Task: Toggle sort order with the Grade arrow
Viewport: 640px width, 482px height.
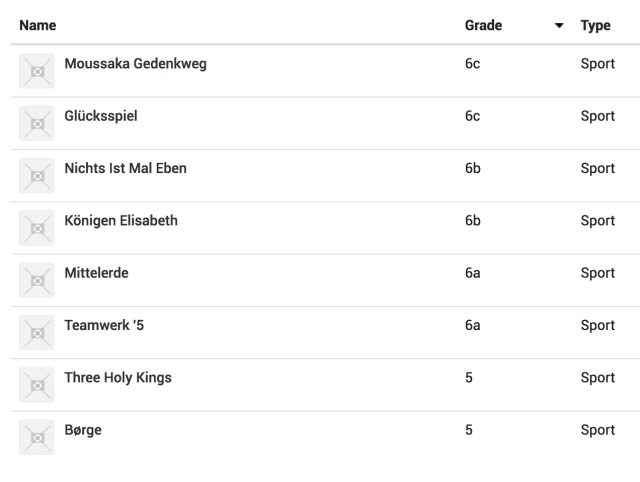Action: pyautogui.click(x=558, y=25)
